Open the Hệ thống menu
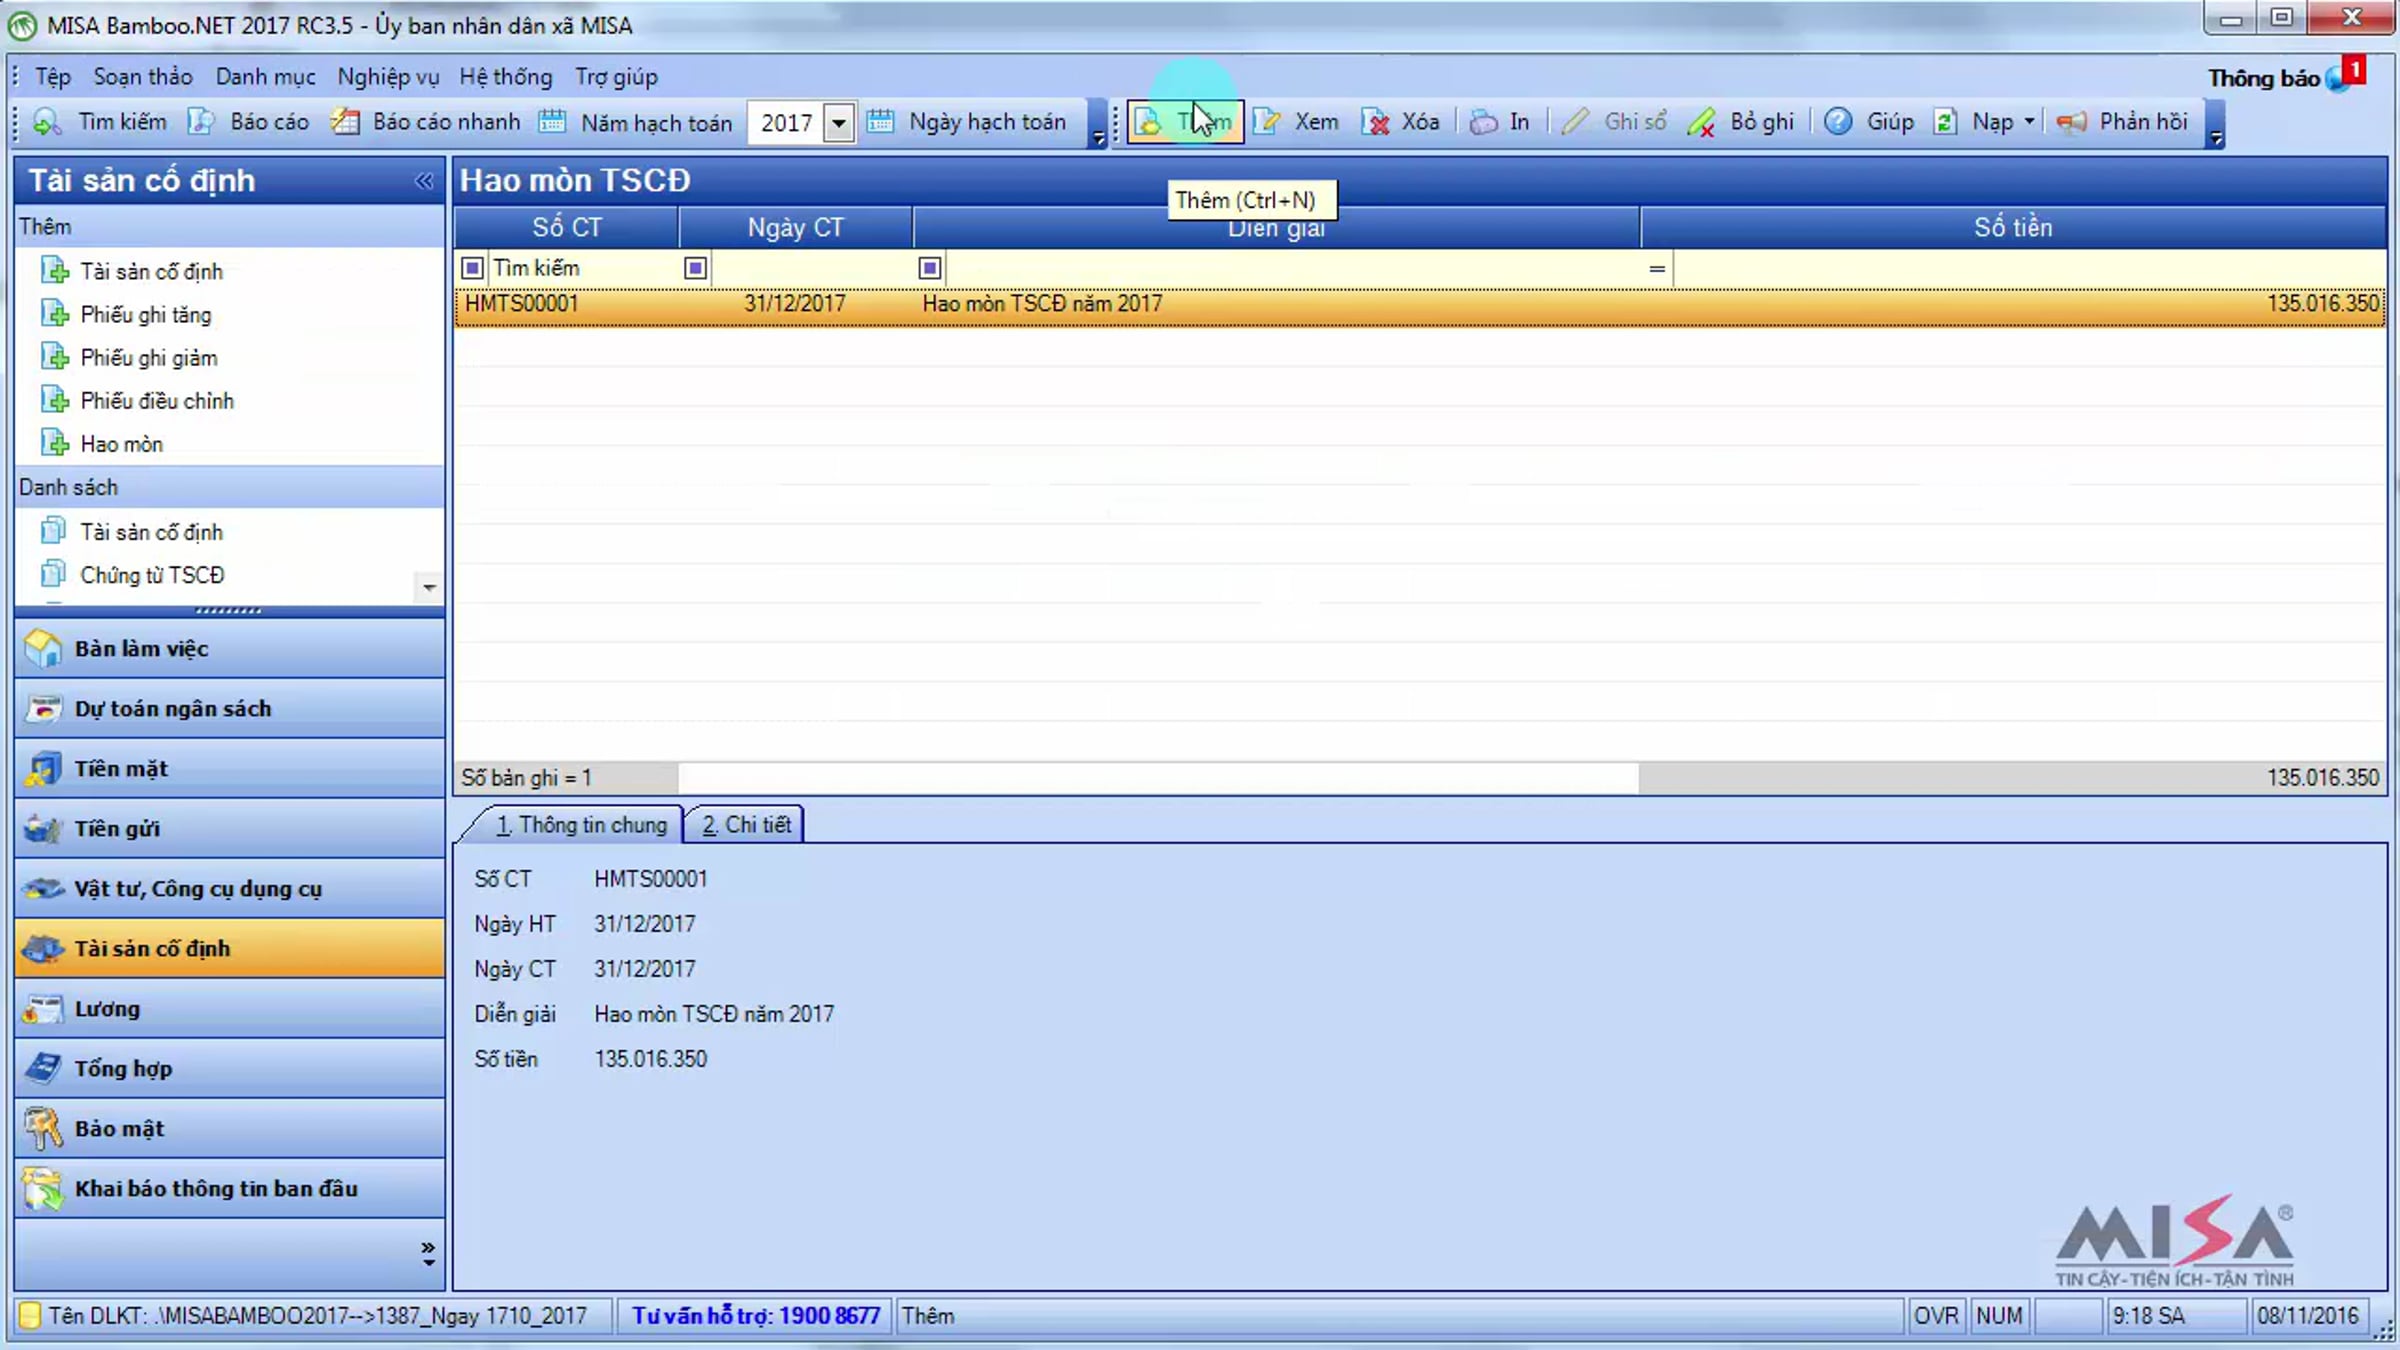Viewport: 2400px width, 1350px height. pos(506,77)
